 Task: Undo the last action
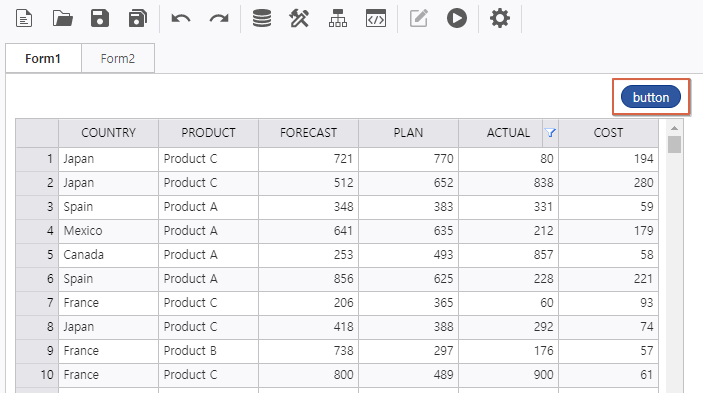(181, 18)
